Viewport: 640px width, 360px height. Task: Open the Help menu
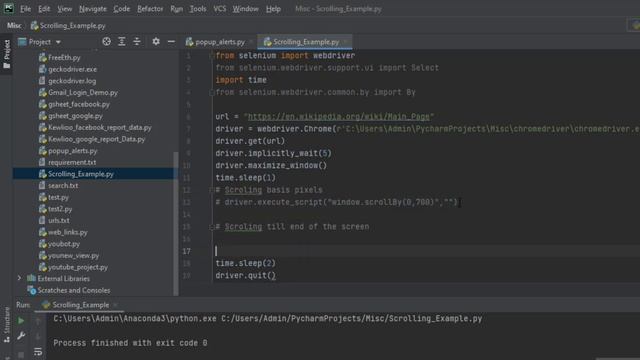273,9
